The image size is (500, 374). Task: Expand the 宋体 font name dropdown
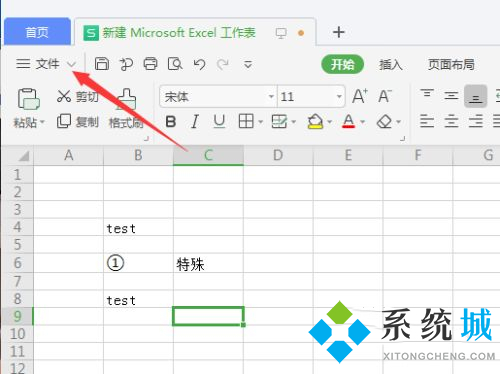tap(271, 97)
